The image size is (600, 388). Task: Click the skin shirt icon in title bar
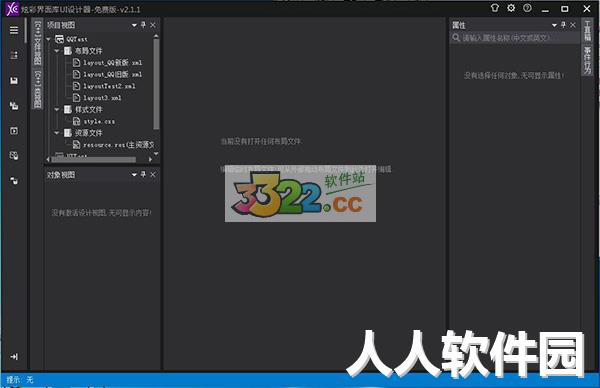click(x=495, y=8)
